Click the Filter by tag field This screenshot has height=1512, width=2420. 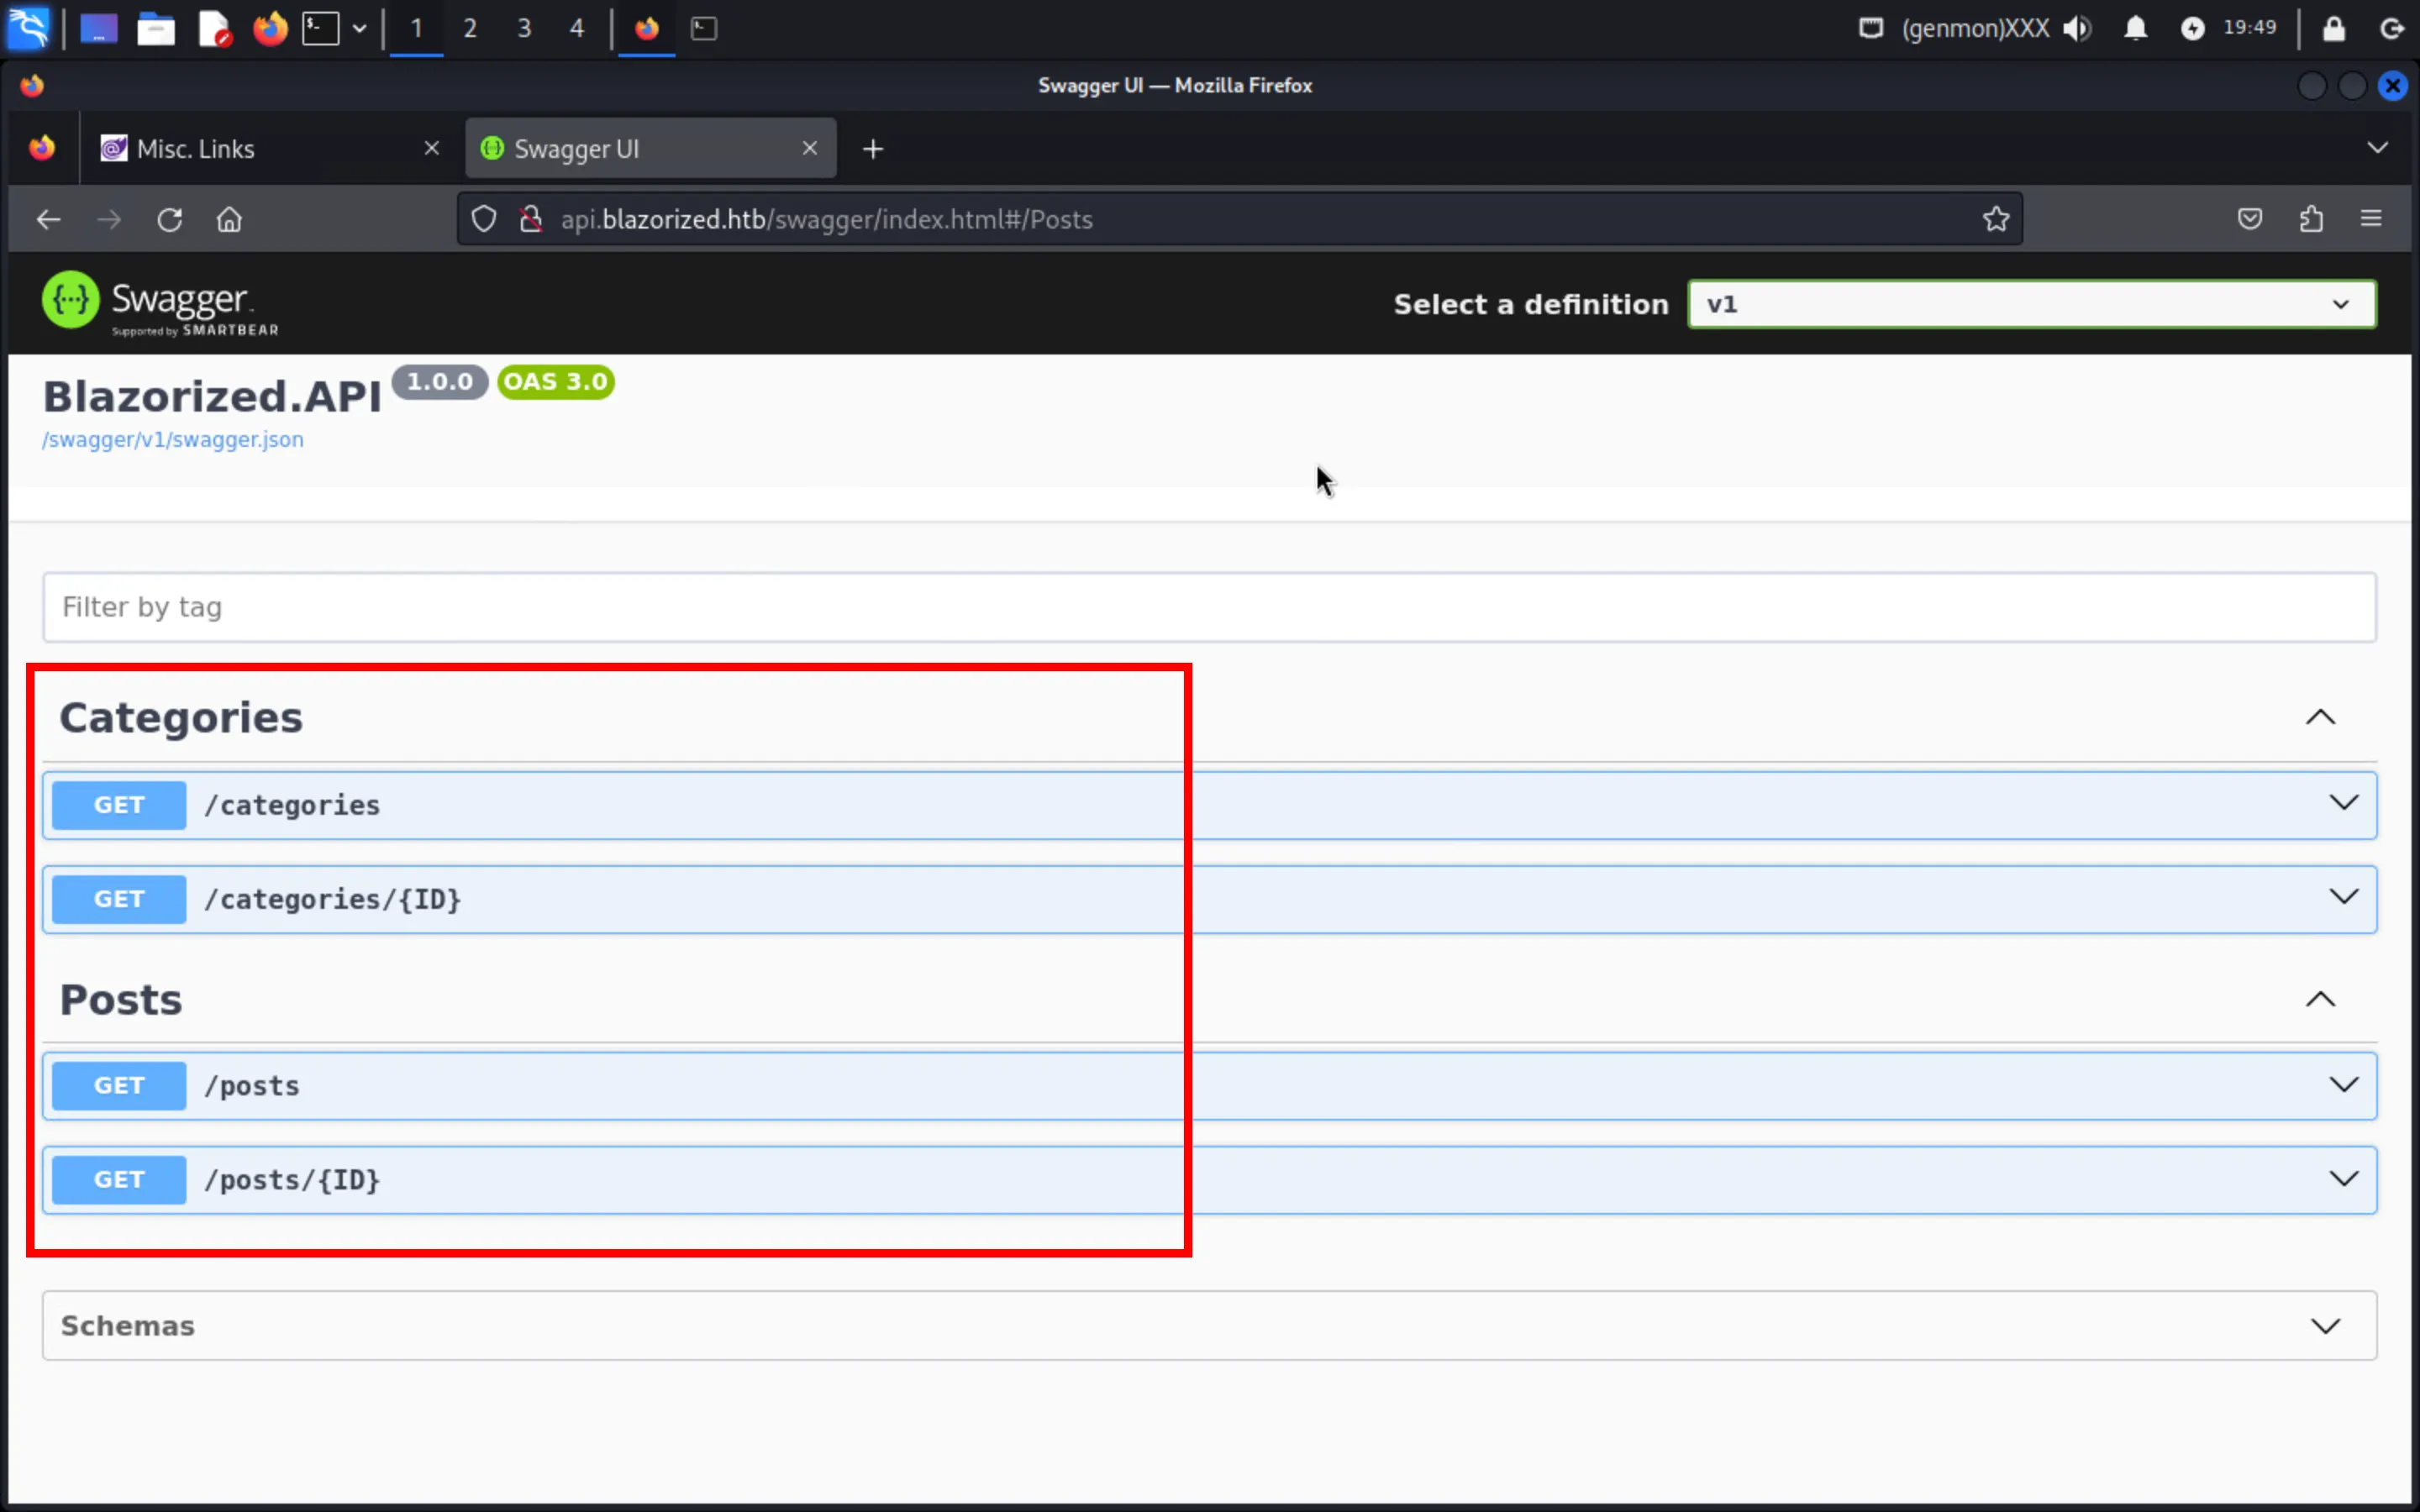[x=1209, y=607]
